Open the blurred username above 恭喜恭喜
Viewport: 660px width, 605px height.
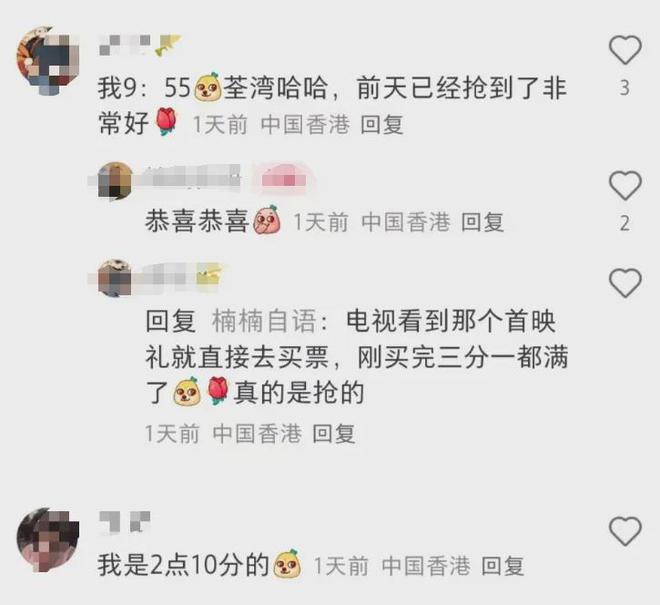[x=188, y=179]
